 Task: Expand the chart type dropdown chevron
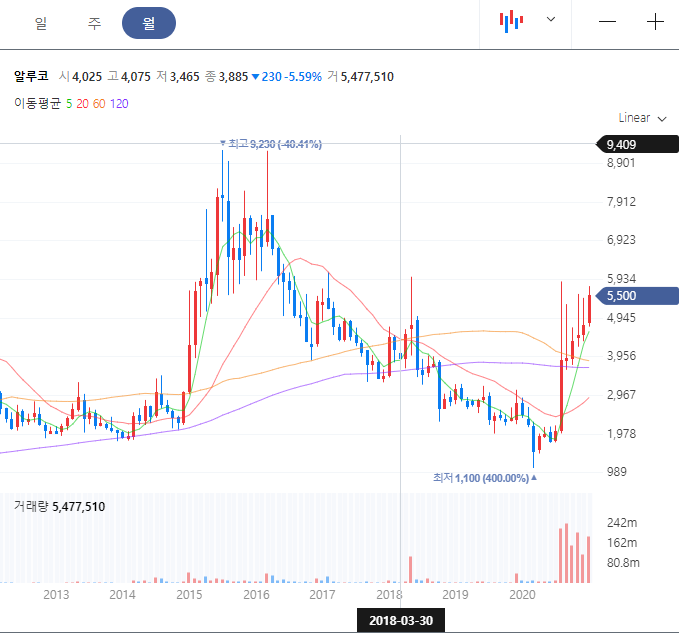[551, 19]
